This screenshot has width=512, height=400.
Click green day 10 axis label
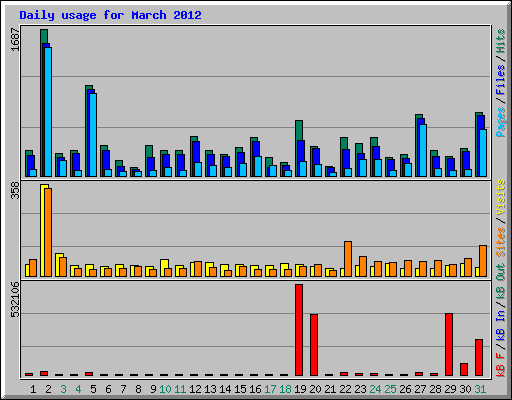pyautogui.click(x=165, y=389)
